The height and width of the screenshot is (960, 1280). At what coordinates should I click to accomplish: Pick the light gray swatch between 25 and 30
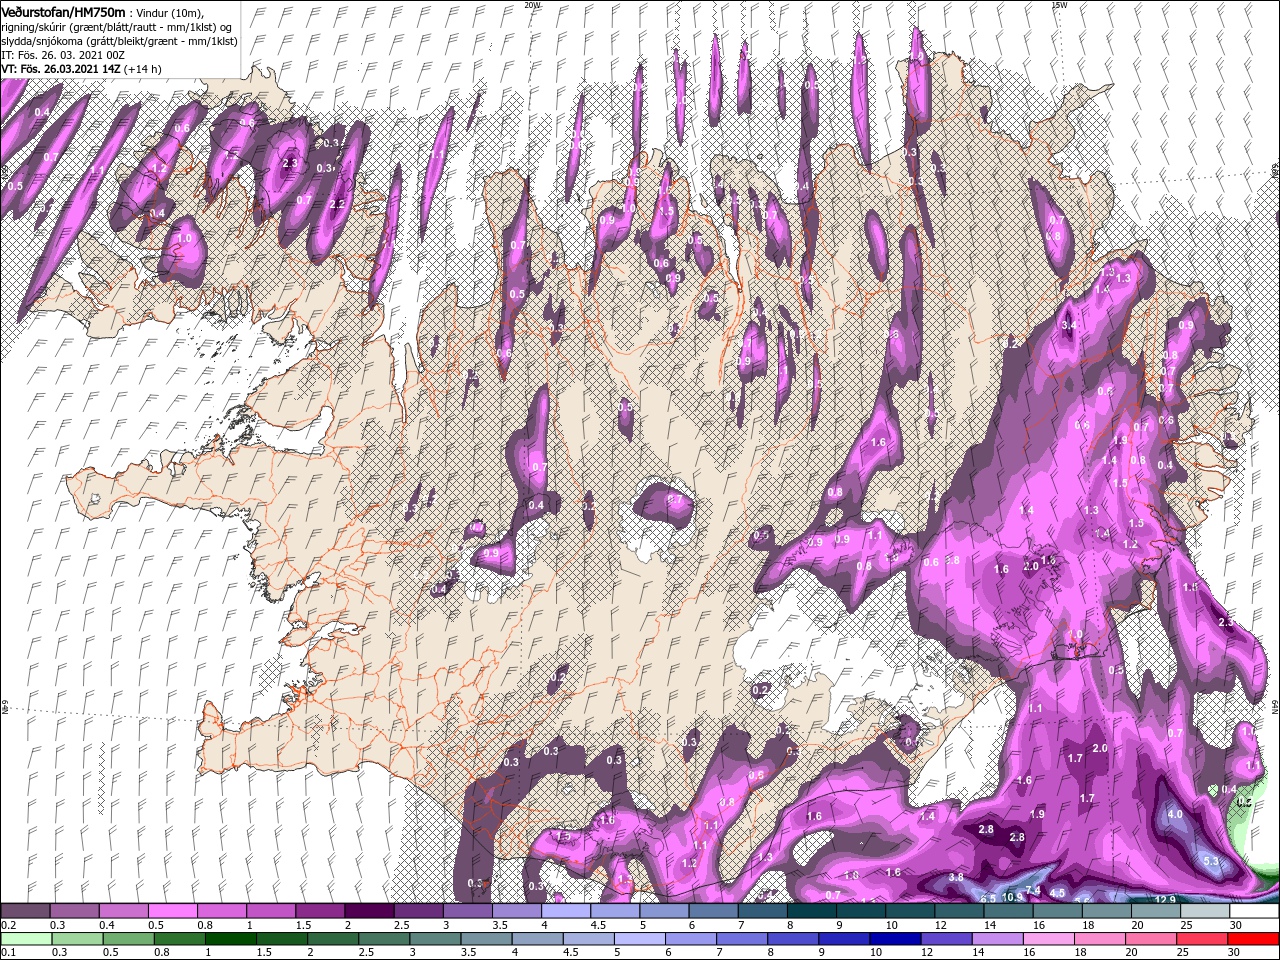[1206, 911]
